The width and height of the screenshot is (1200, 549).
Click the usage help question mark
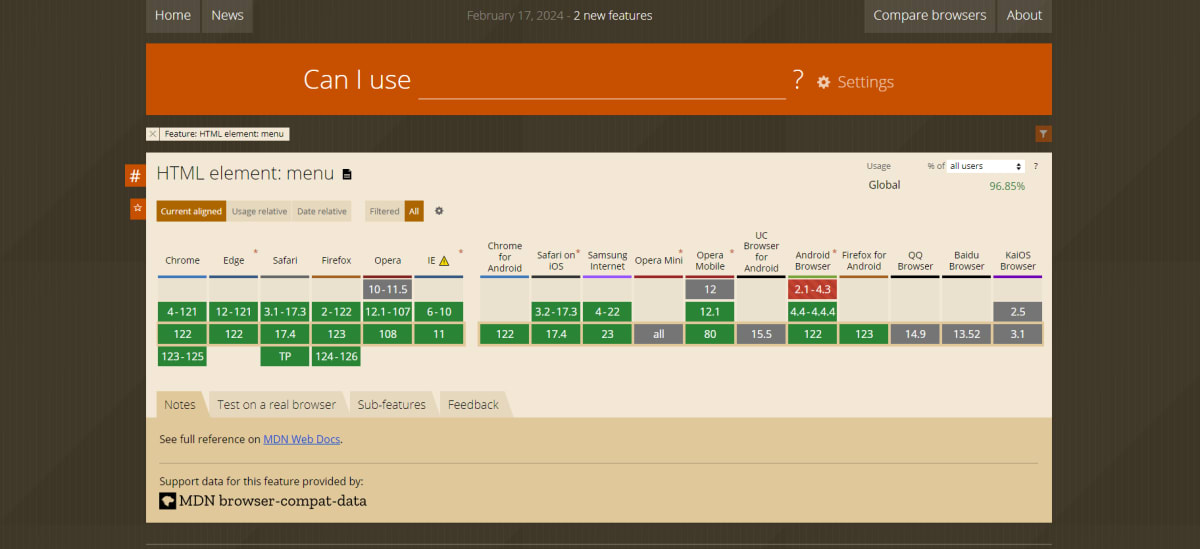pos(1035,166)
